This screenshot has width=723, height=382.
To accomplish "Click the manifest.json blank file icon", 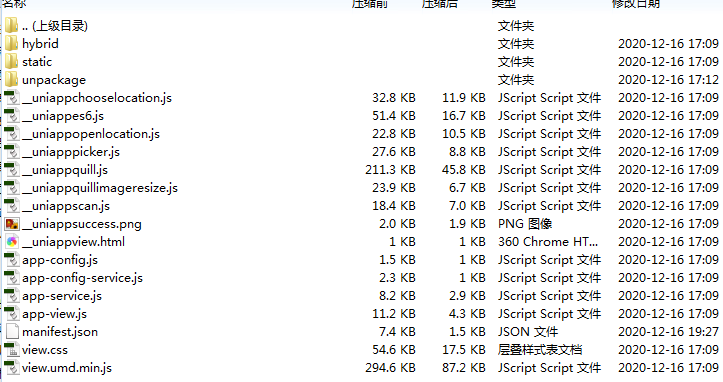I will [x=12, y=332].
